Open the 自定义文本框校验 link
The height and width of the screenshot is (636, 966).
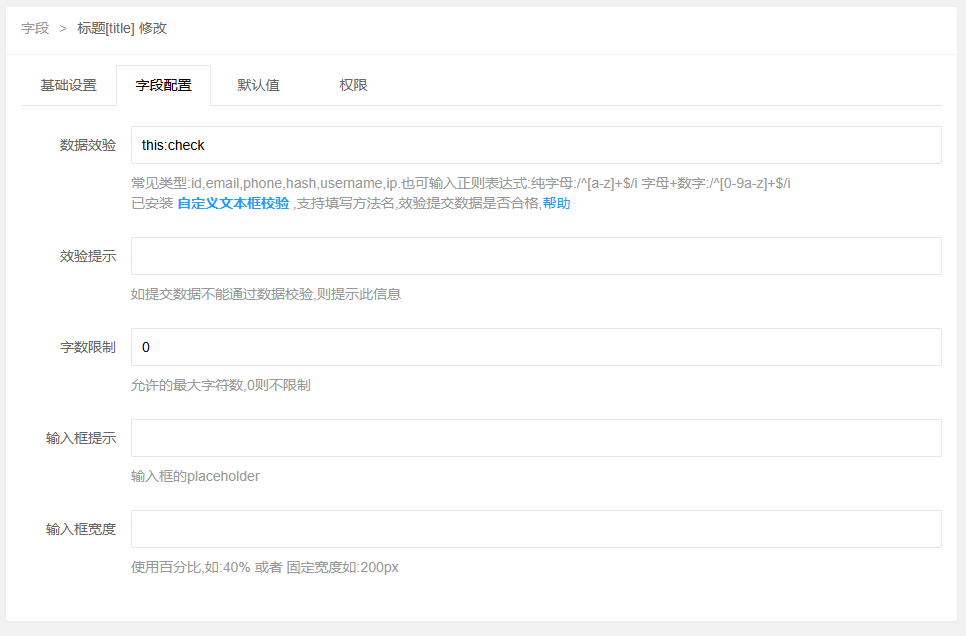click(233, 203)
